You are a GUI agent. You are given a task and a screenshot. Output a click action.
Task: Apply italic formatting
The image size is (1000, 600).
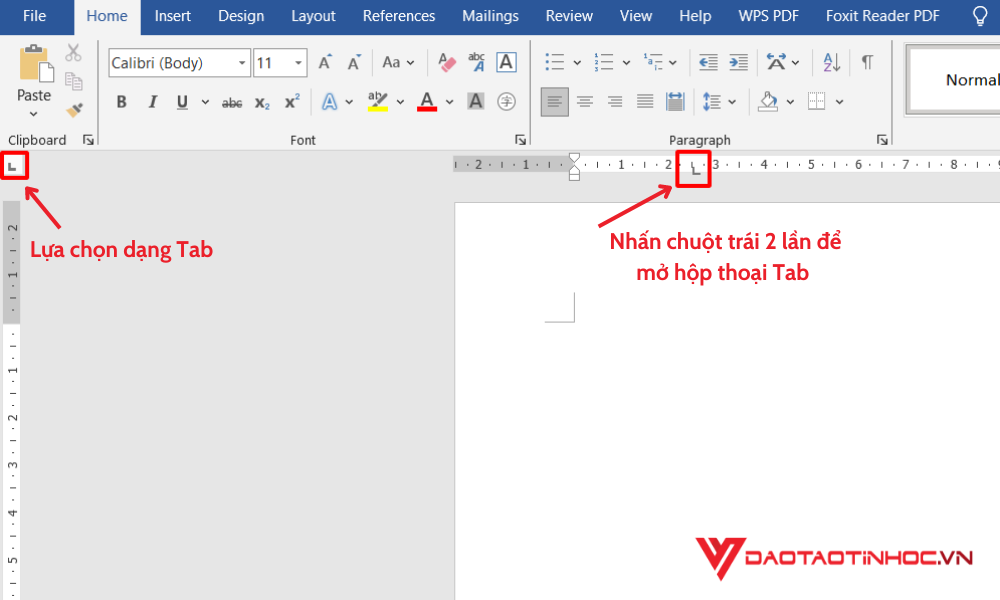coord(151,101)
